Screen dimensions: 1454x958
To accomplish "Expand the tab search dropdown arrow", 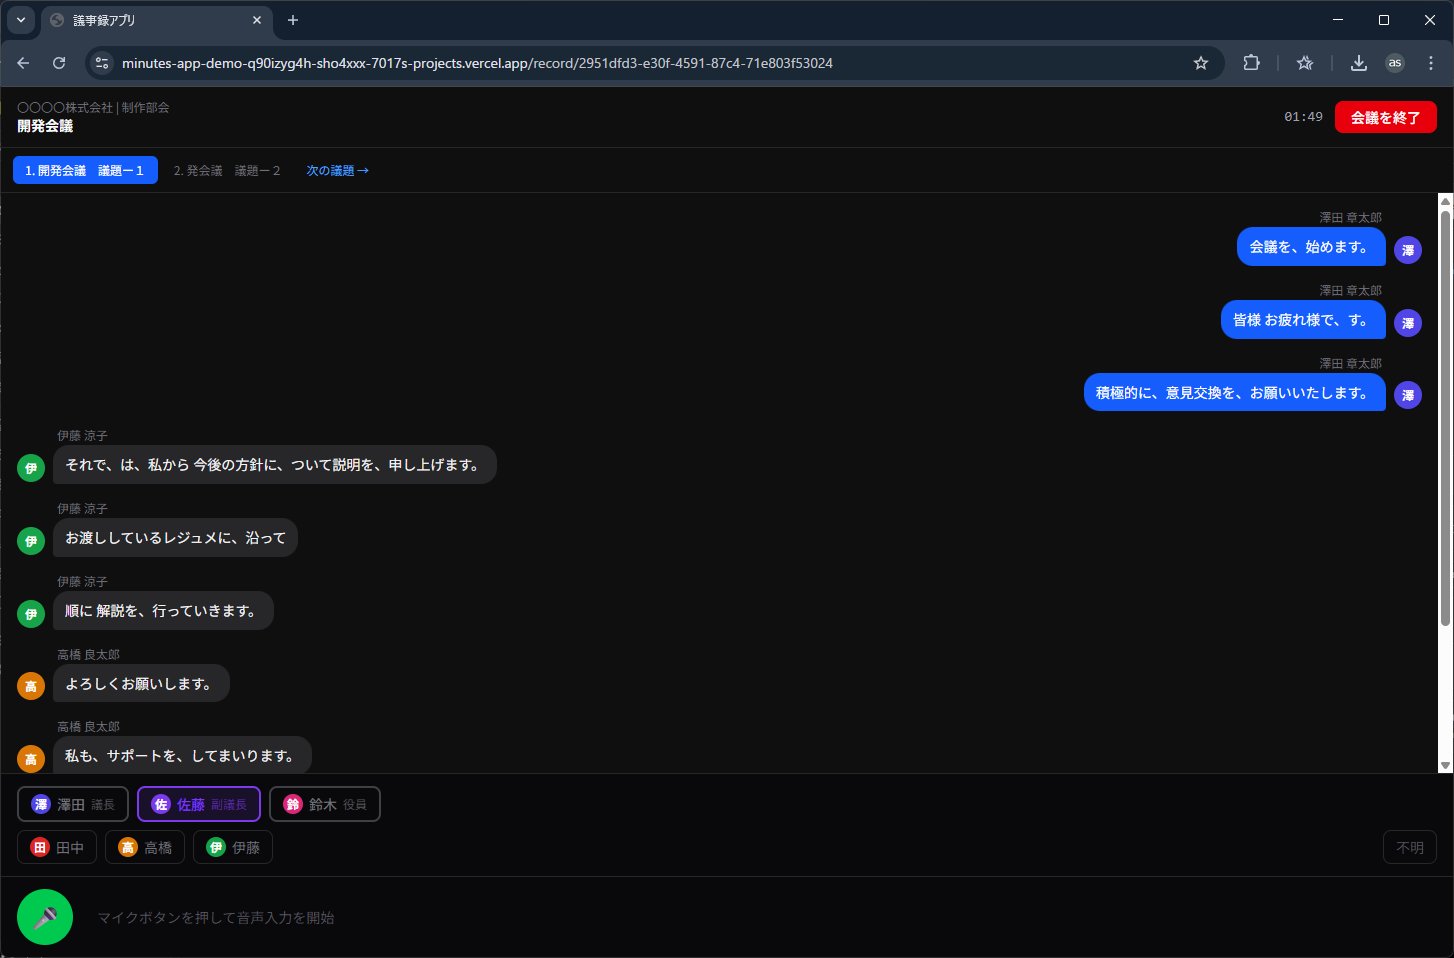I will click(x=21, y=20).
